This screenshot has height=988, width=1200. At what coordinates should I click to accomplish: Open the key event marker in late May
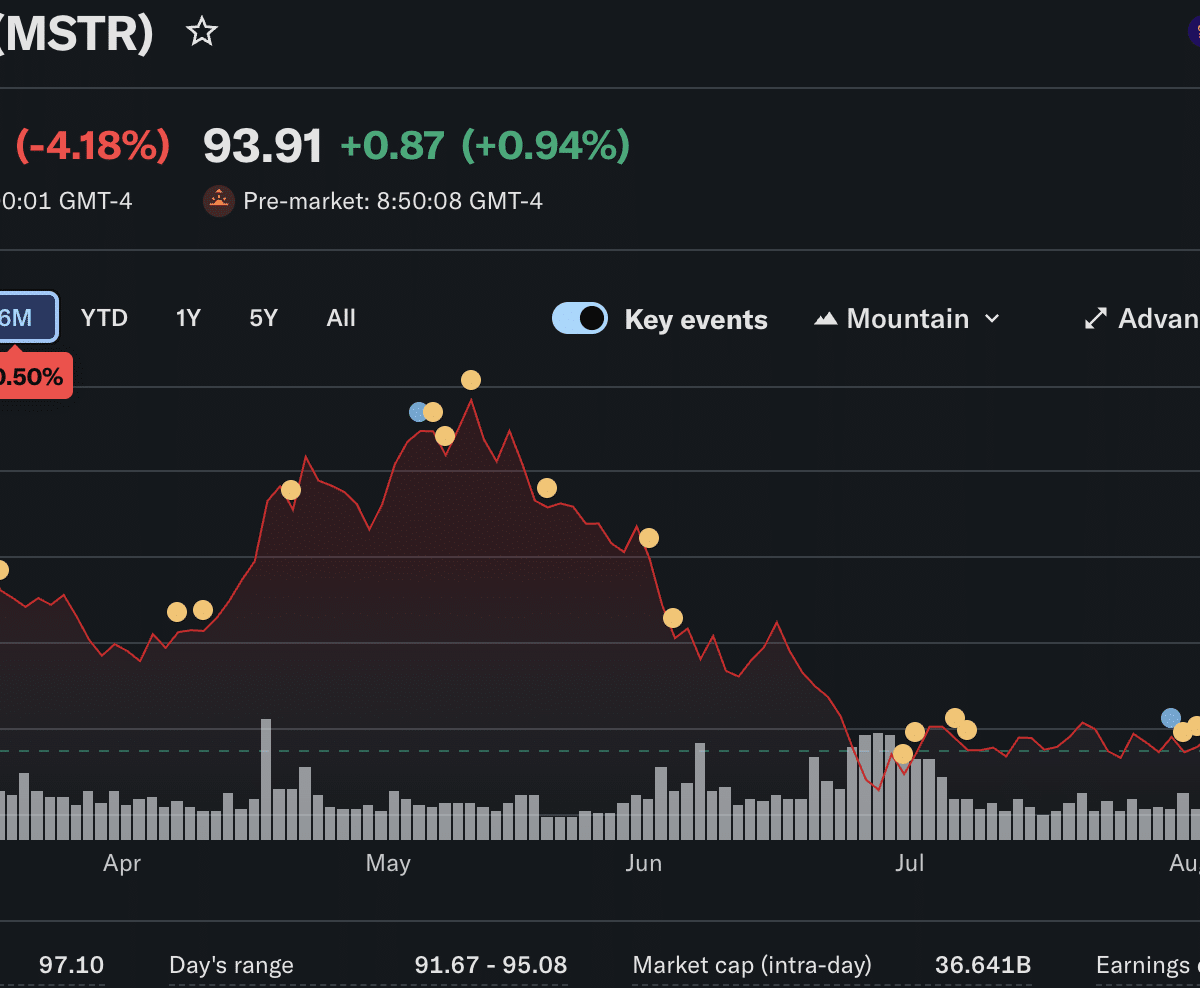pyautogui.click(x=547, y=488)
